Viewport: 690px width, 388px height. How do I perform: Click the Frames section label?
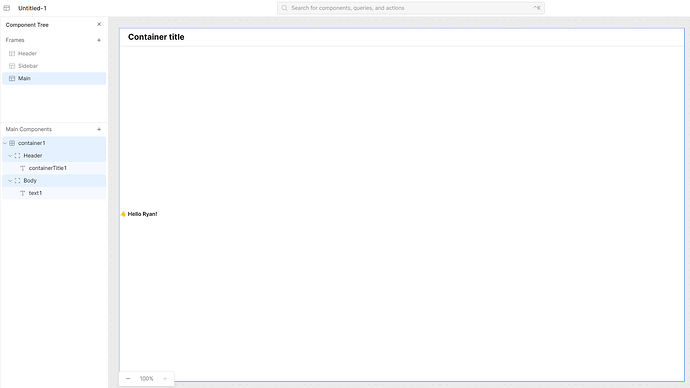15,40
